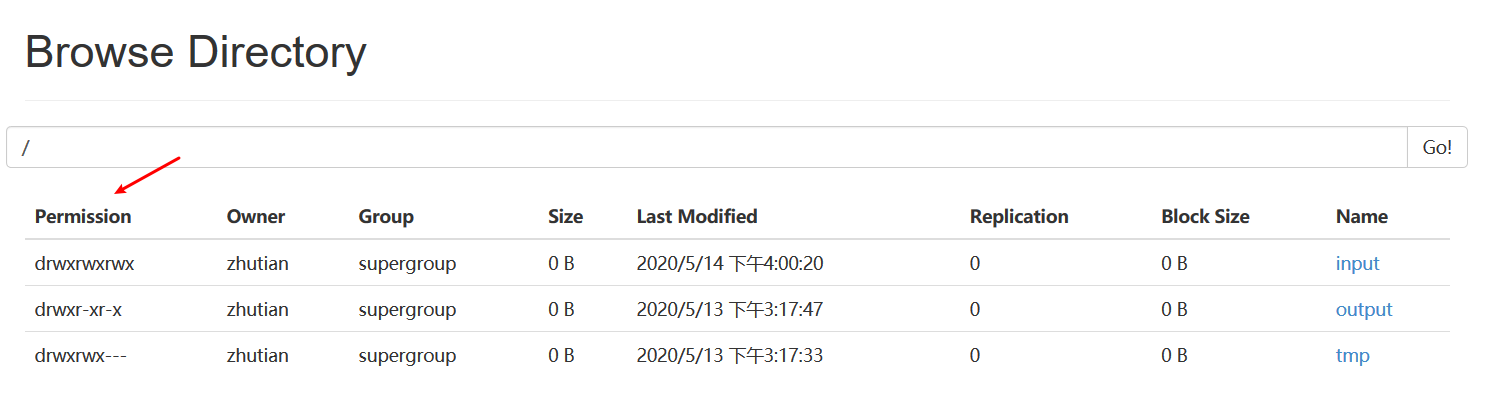1495x394 pixels.
Task: Click the Owner column header
Action: point(256,217)
